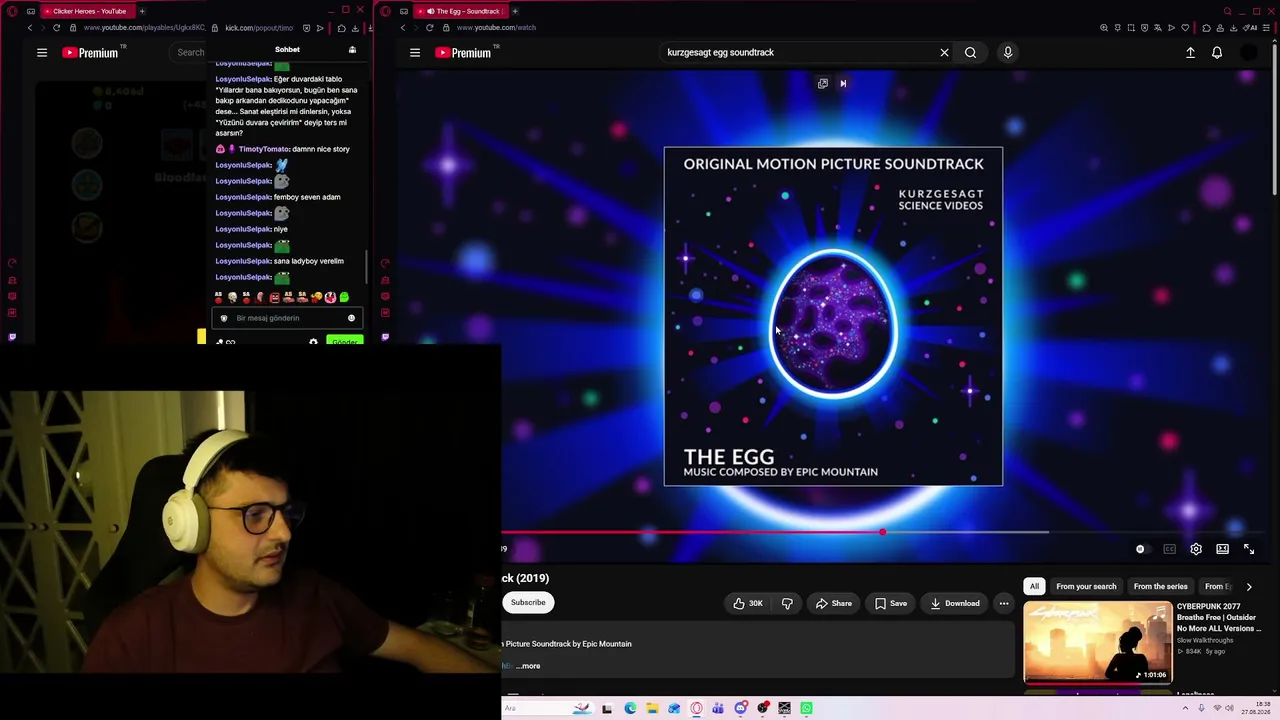Open Microsoft Edge from the taskbar
This screenshot has height=720, width=1280.
click(x=630, y=708)
